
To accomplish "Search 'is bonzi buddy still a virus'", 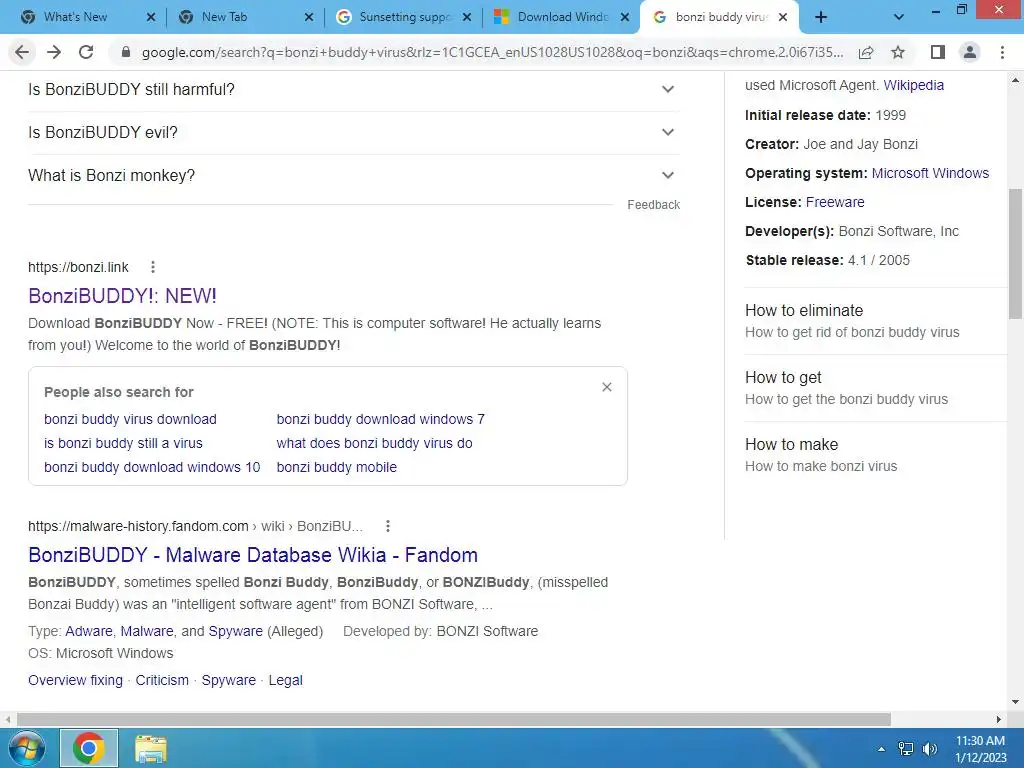I will 123,443.
